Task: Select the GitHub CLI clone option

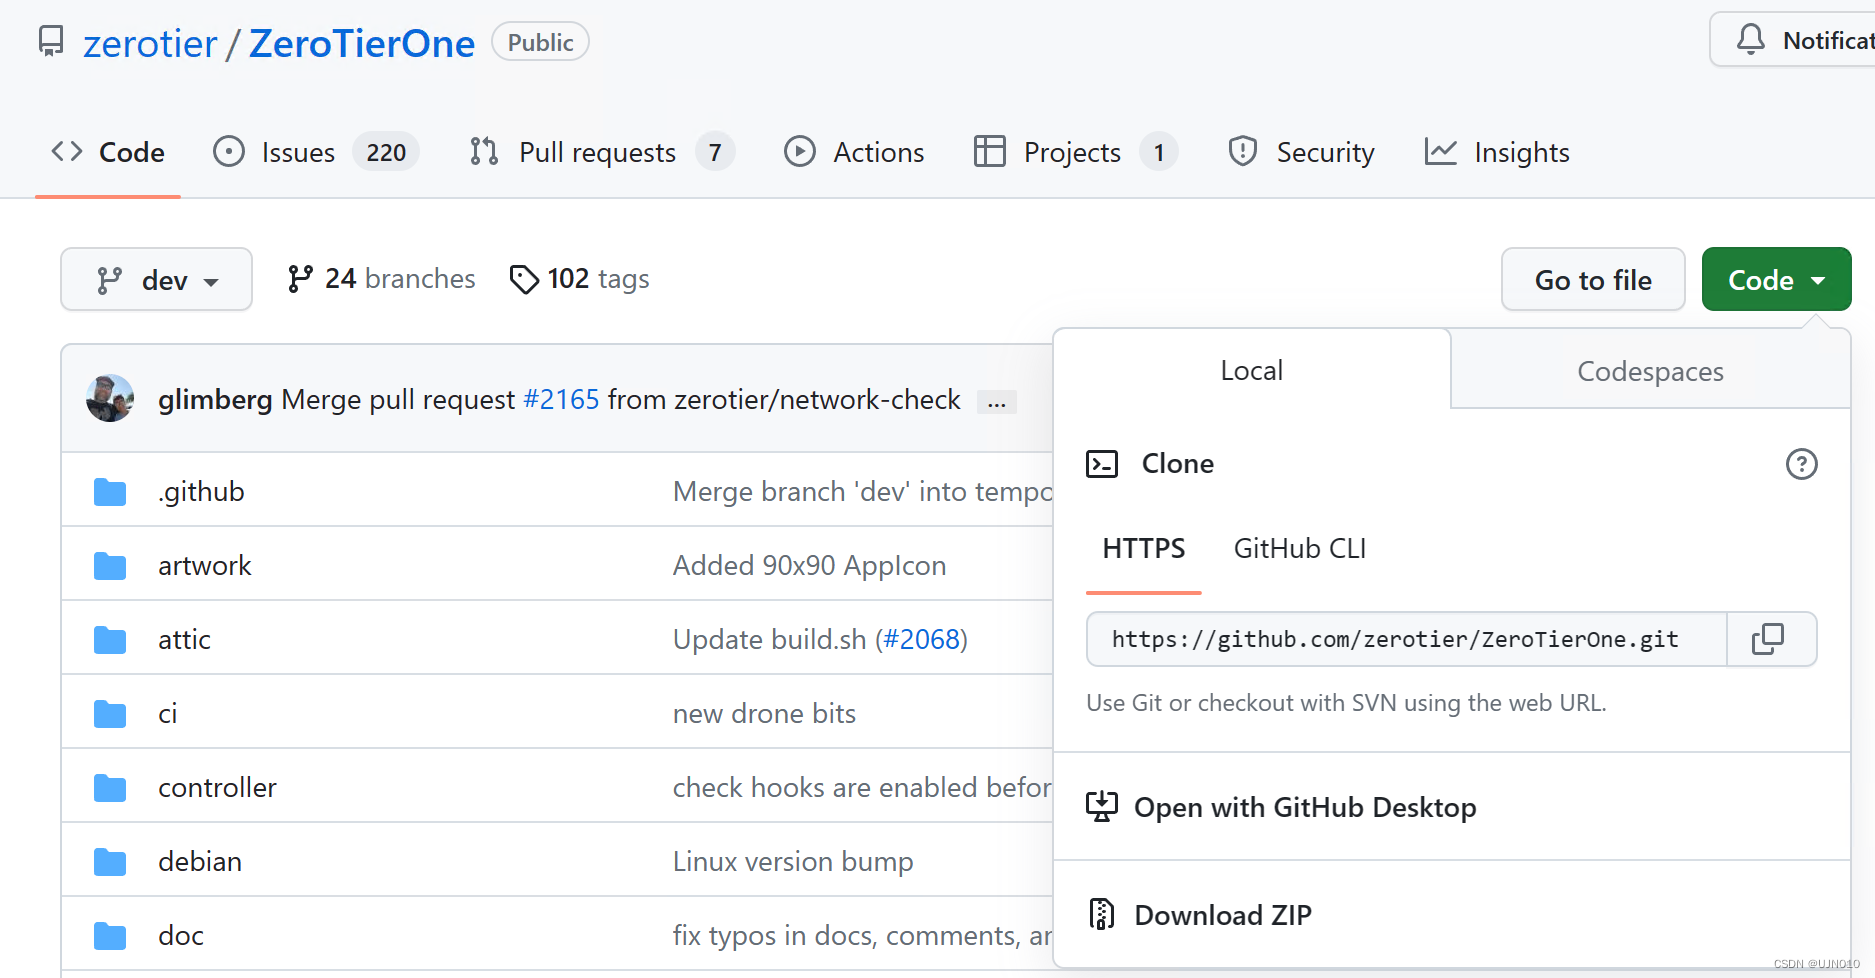Action: click(1300, 548)
